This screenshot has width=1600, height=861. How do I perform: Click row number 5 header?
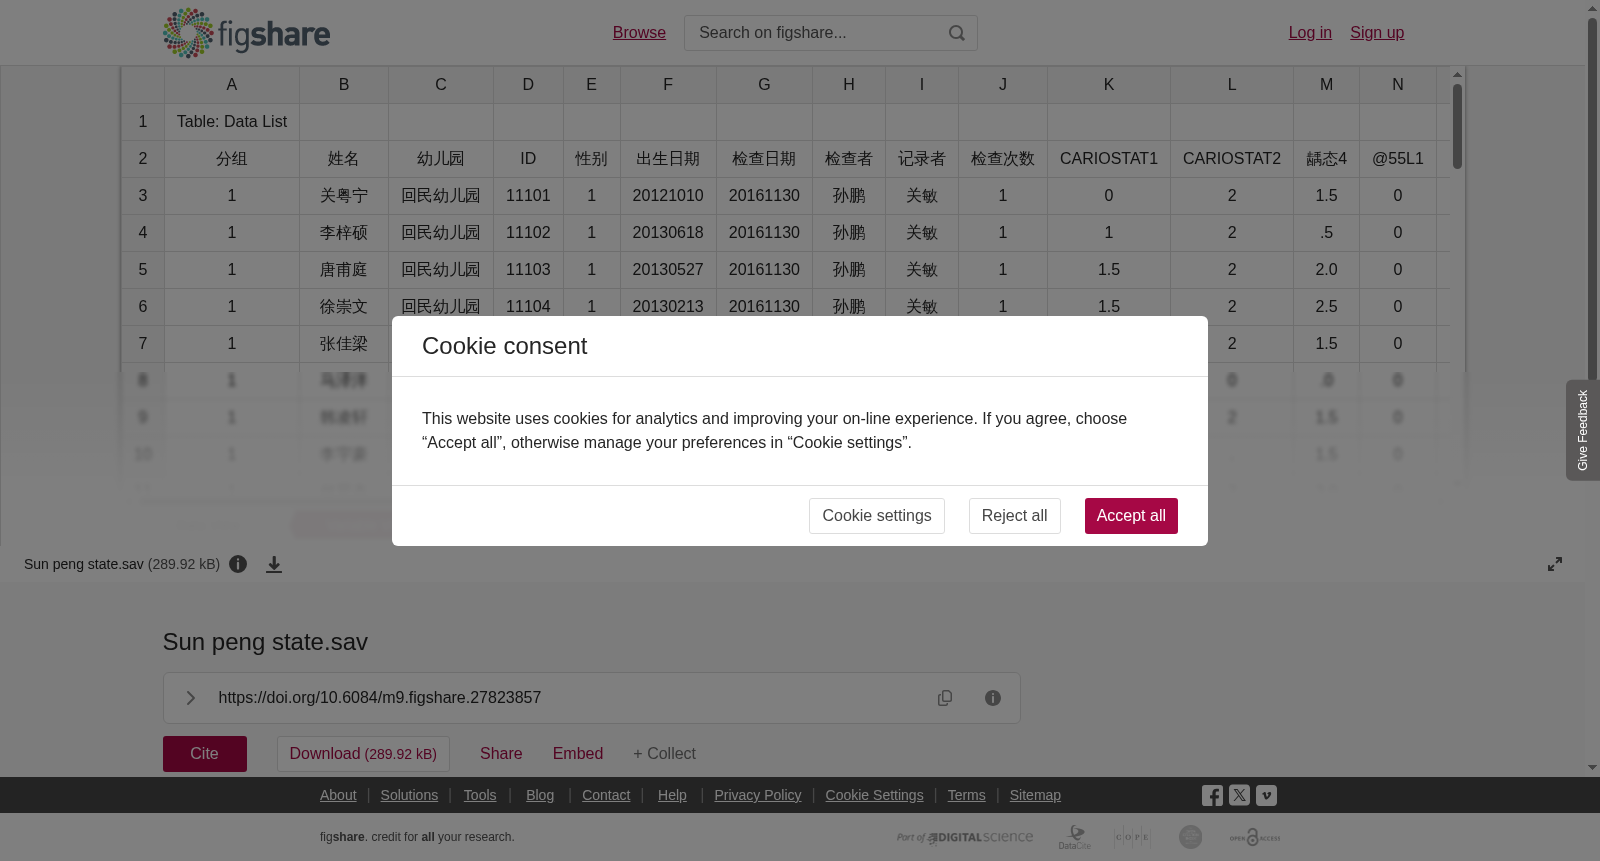(x=143, y=270)
